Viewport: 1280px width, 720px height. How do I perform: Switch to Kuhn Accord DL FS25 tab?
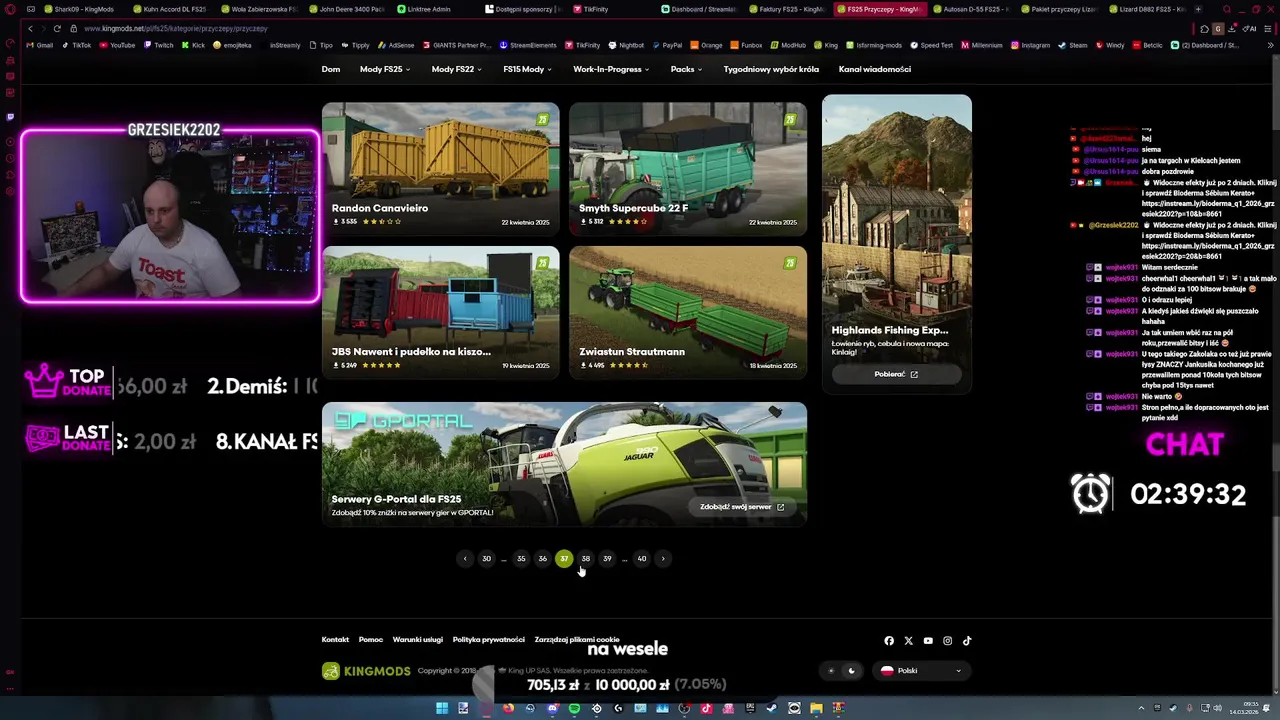click(x=168, y=9)
